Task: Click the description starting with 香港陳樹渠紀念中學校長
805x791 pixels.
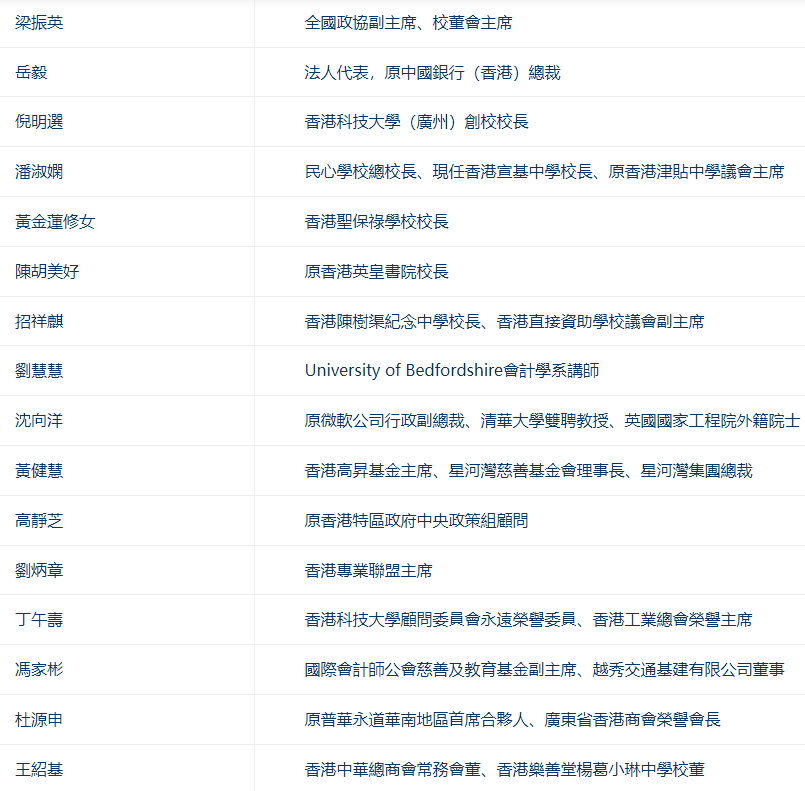Action: (x=504, y=321)
